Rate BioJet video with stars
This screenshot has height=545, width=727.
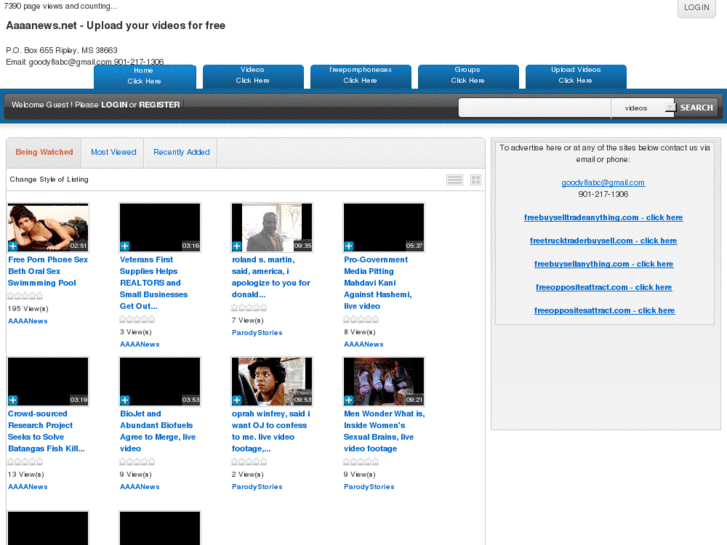(x=137, y=462)
